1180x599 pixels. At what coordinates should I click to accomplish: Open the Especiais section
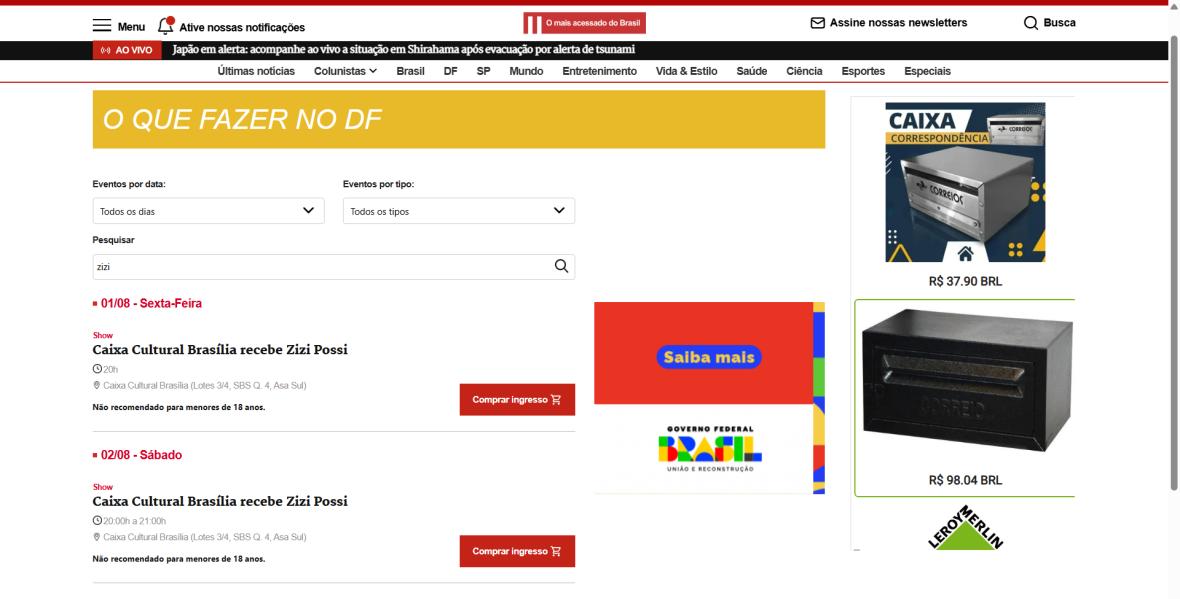[927, 71]
